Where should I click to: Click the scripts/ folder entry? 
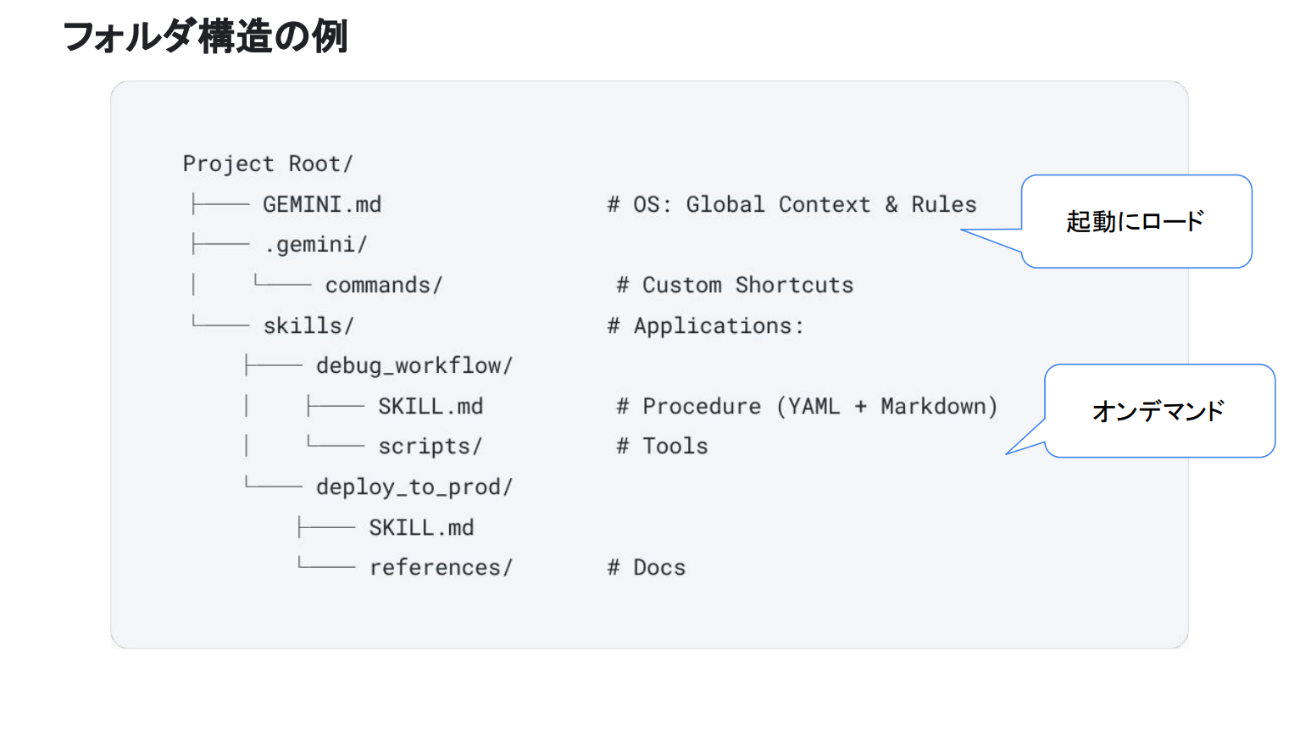(x=430, y=446)
